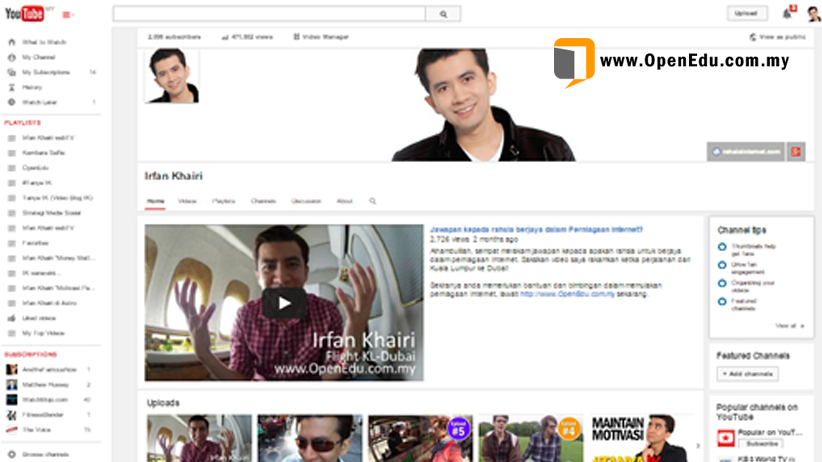Viewport: 822px width, 462px height.
Task: Subscribe to Popular on YouTube
Action: [x=762, y=444]
